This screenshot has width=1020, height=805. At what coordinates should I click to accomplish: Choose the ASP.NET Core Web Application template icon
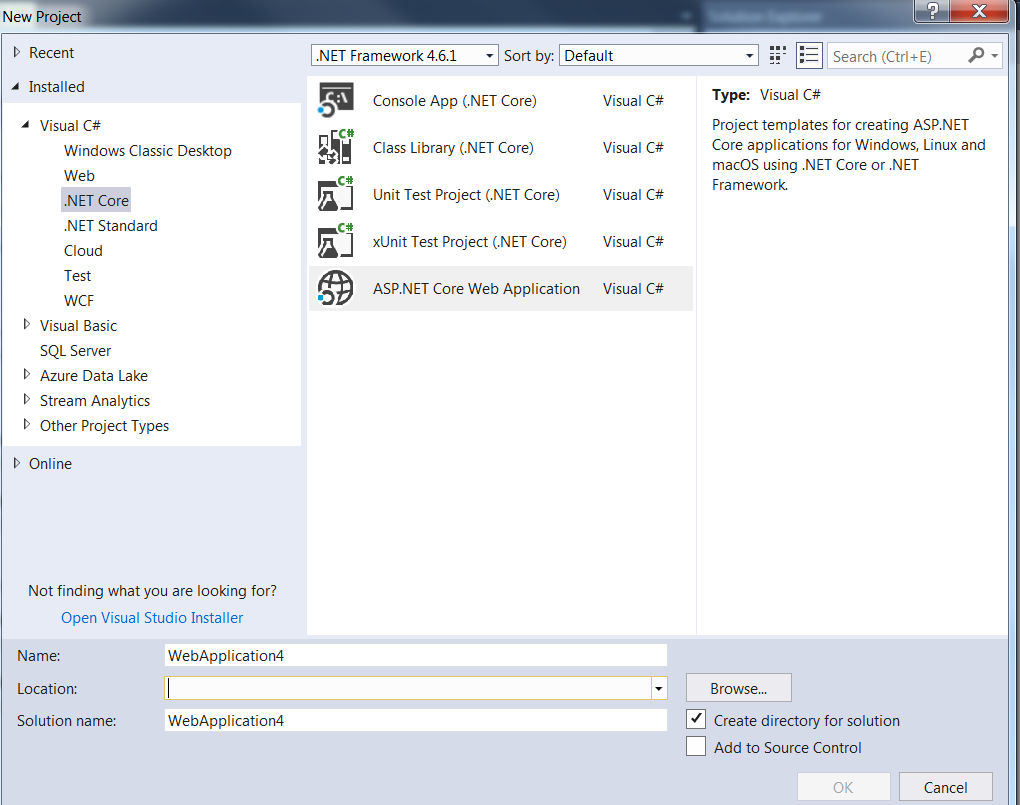(x=335, y=288)
